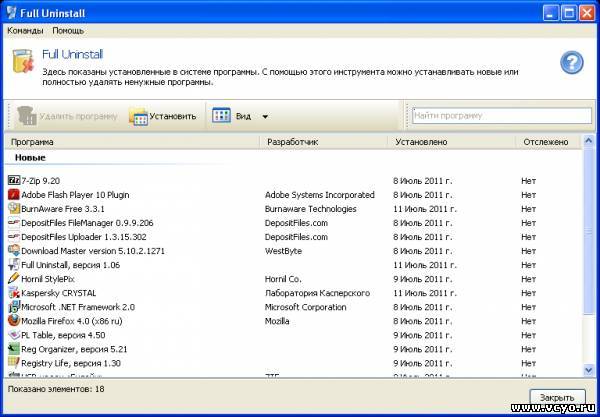Click the Удалить программу button

(67, 116)
